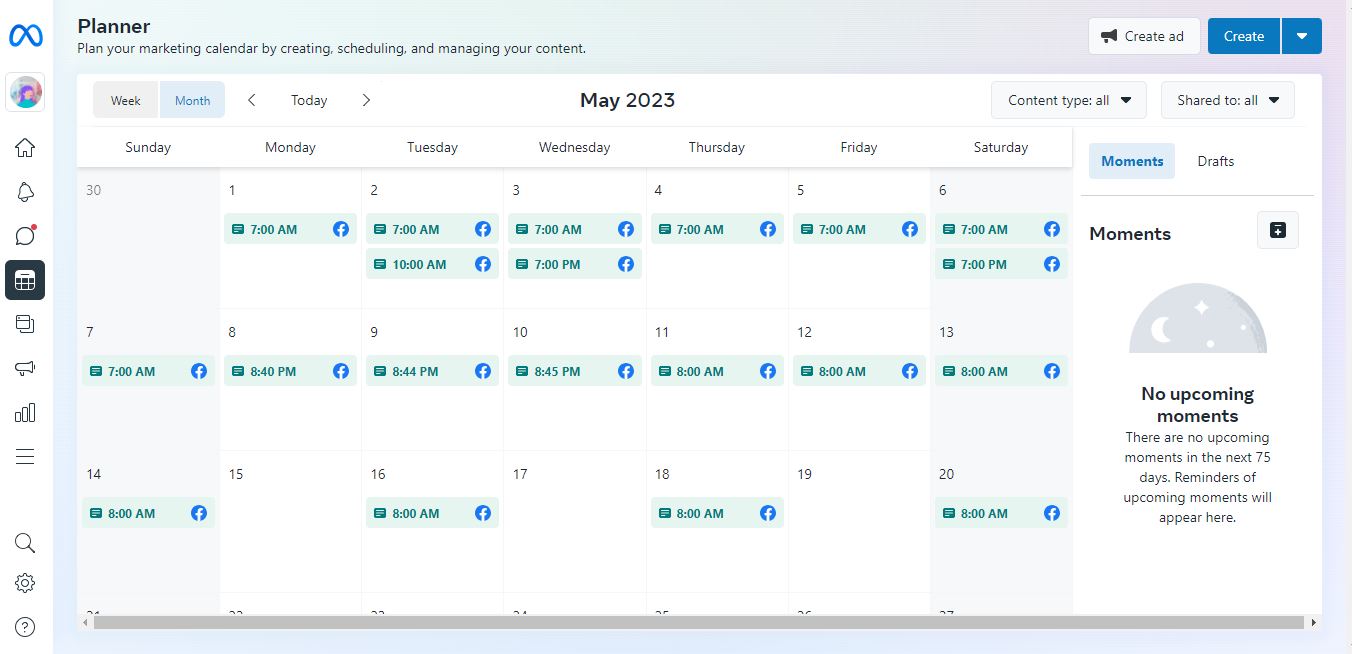
Task: Click the Create ad button
Action: point(1143,36)
